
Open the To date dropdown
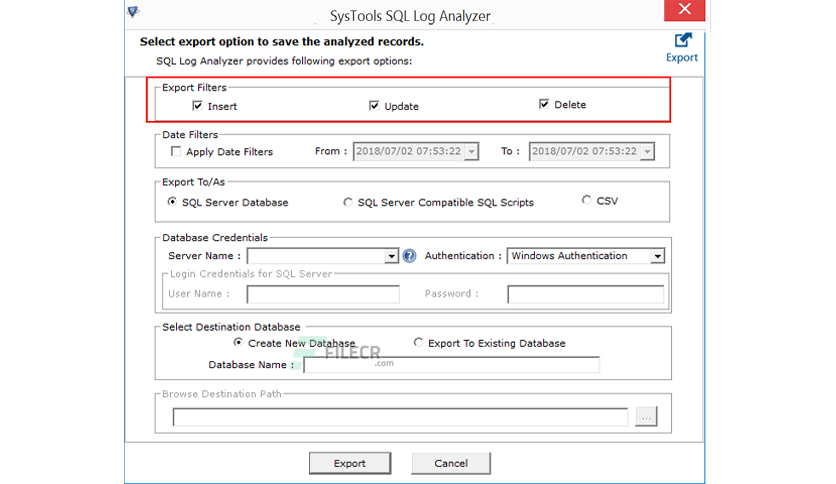pyautogui.click(x=647, y=151)
